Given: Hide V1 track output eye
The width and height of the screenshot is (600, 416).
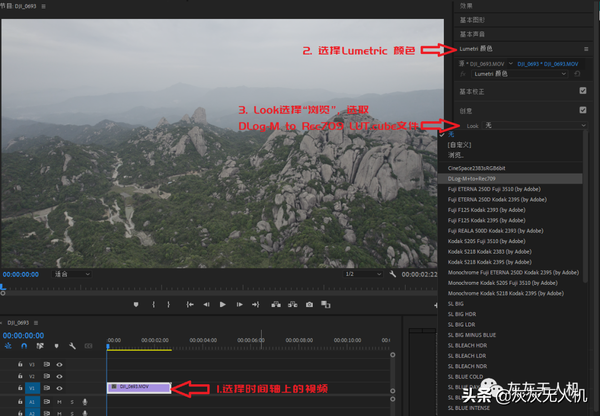Looking at the screenshot, I should click(59, 388).
